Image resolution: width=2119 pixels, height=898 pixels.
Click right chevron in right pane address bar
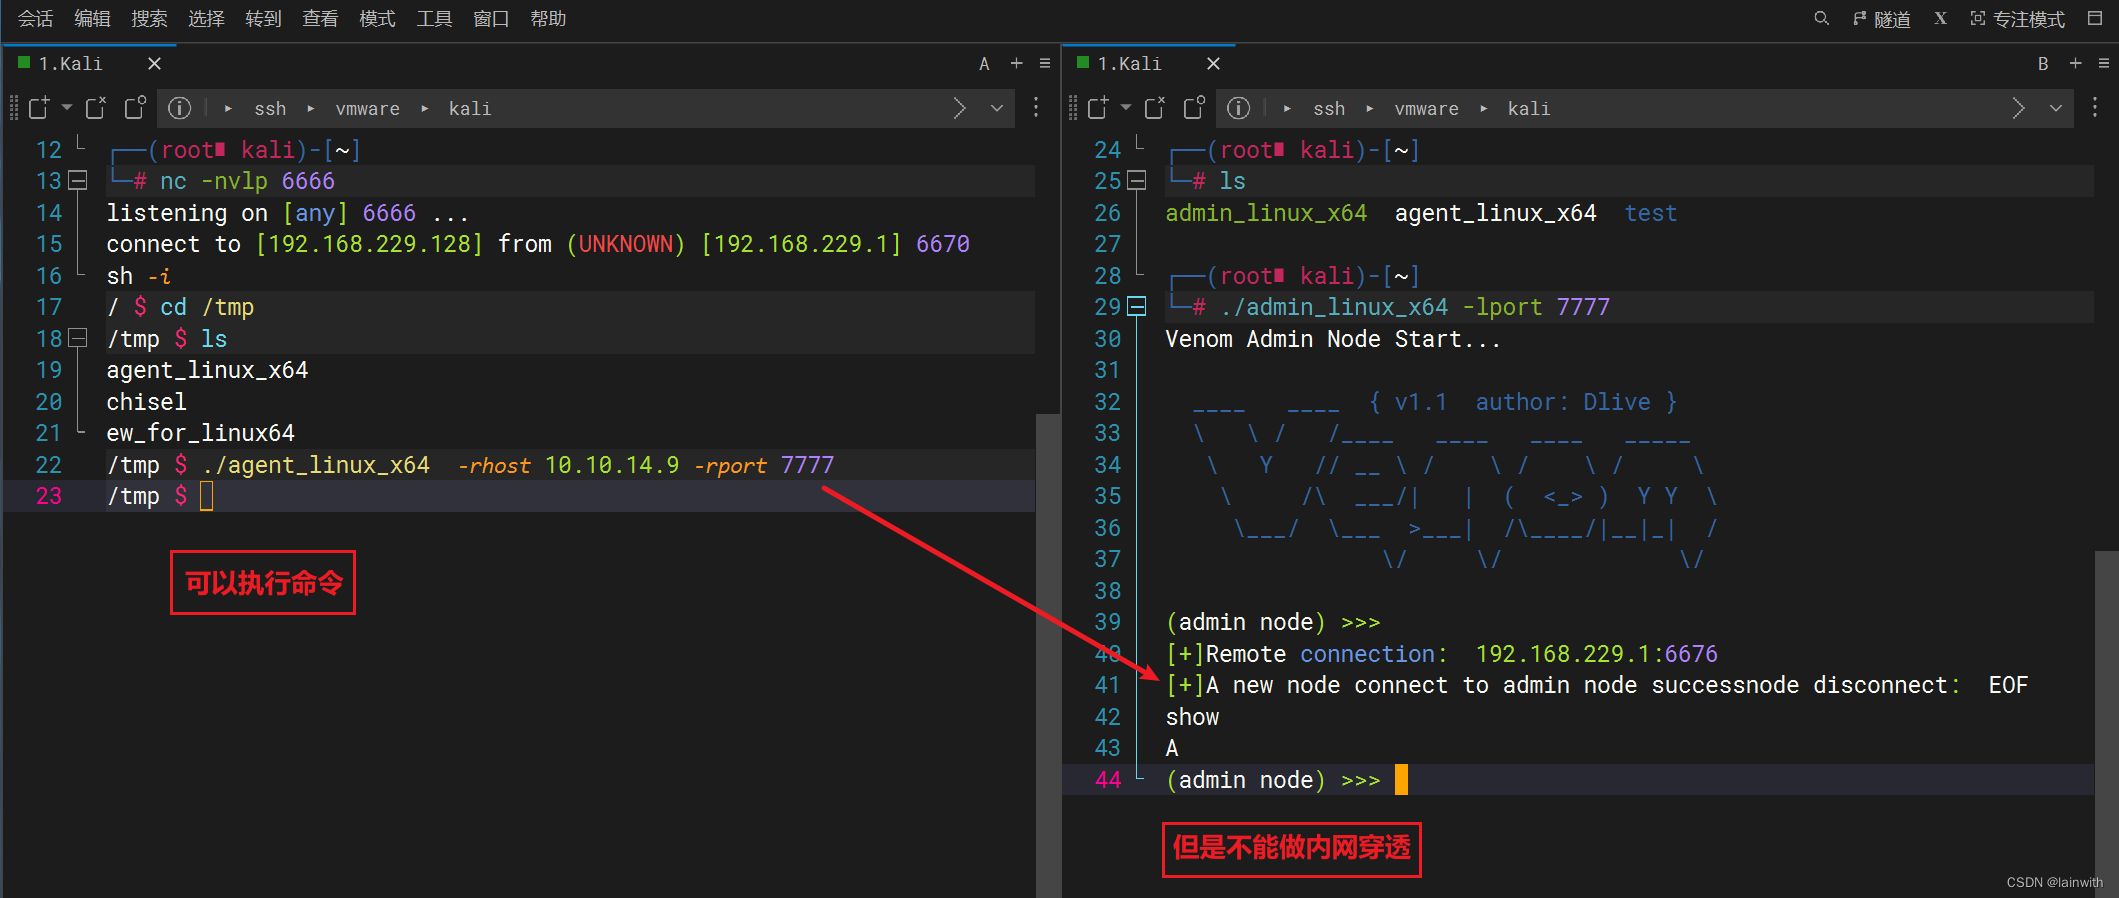click(x=2018, y=108)
